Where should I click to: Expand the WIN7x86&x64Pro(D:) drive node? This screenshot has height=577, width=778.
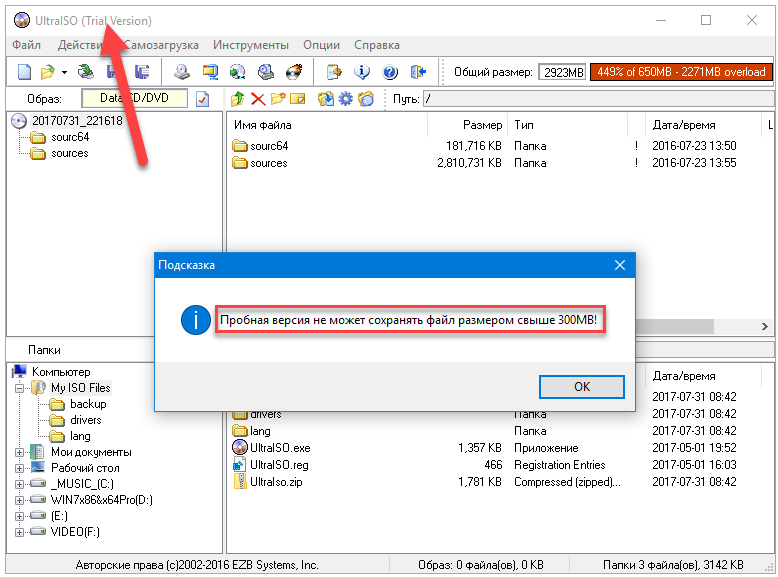(x=19, y=500)
